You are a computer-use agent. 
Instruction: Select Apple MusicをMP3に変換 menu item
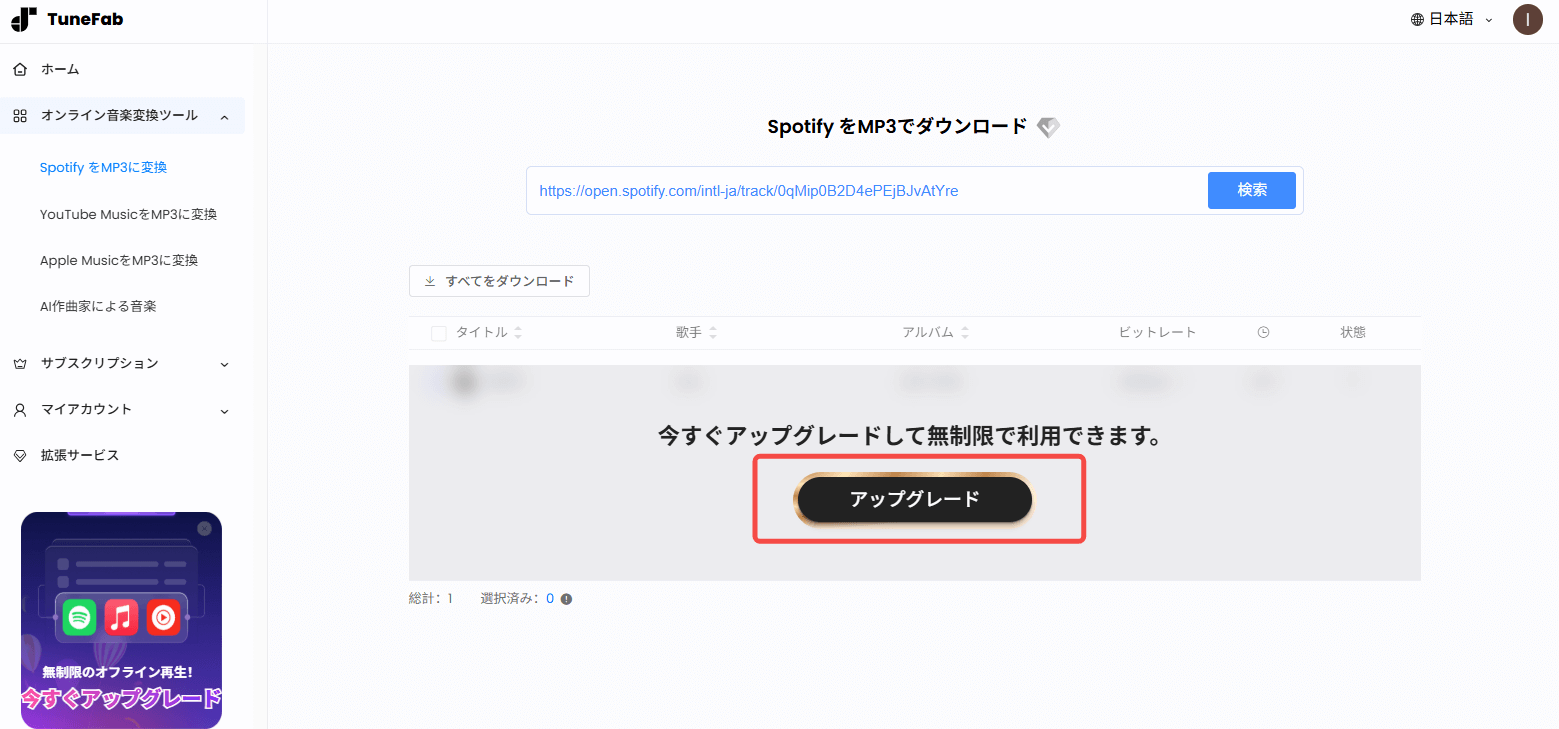click(x=119, y=260)
